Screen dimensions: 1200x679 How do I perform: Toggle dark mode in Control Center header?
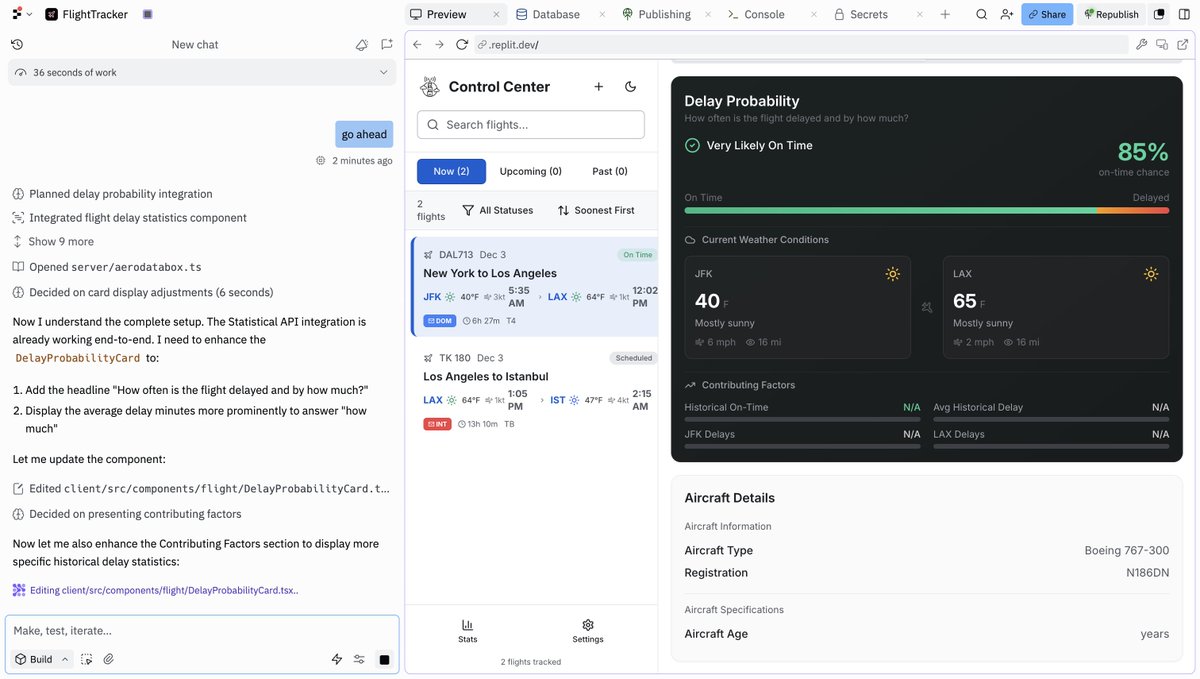[630, 87]
